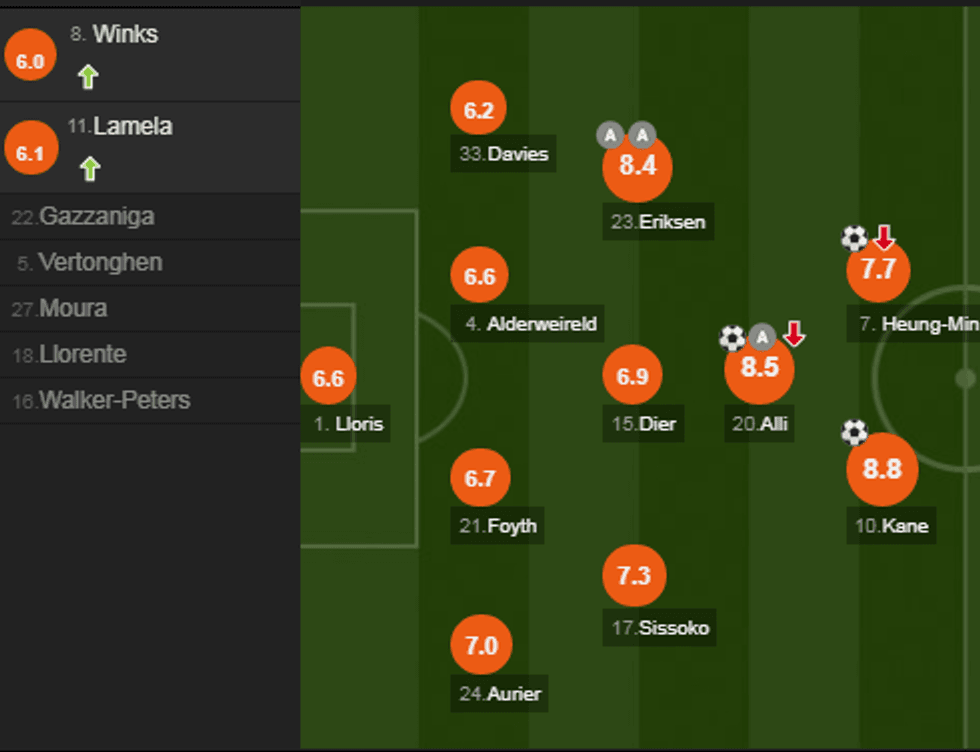Open Llorente from the bench list
The image size is (980, 752).
pos(83,355)
